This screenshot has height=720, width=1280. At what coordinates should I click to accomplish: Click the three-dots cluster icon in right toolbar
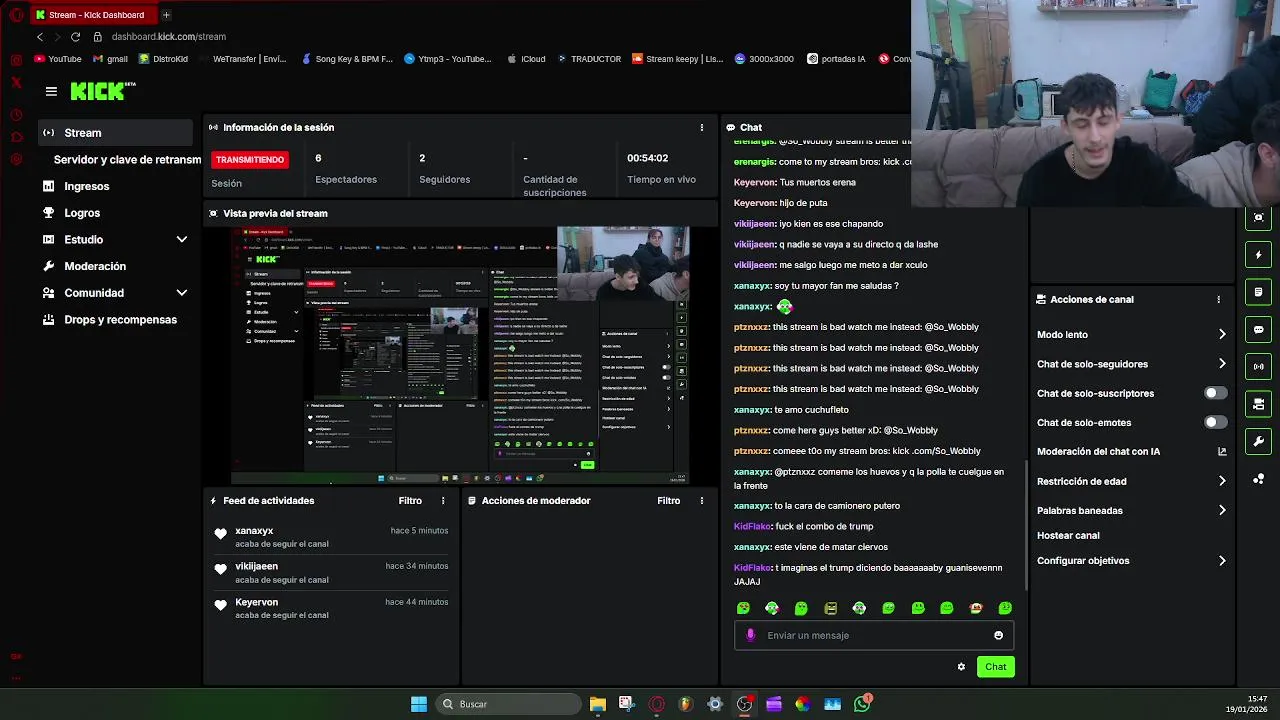coord(1258,479)
